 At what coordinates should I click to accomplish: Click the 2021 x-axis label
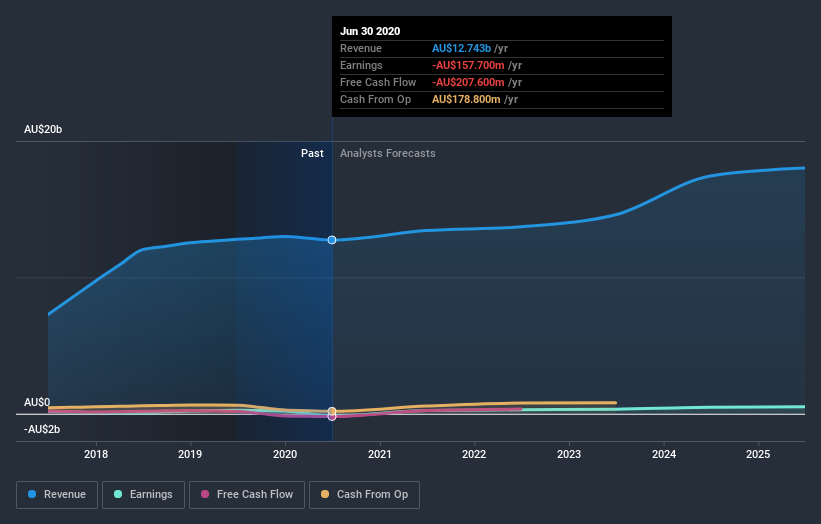click(380, 454)
